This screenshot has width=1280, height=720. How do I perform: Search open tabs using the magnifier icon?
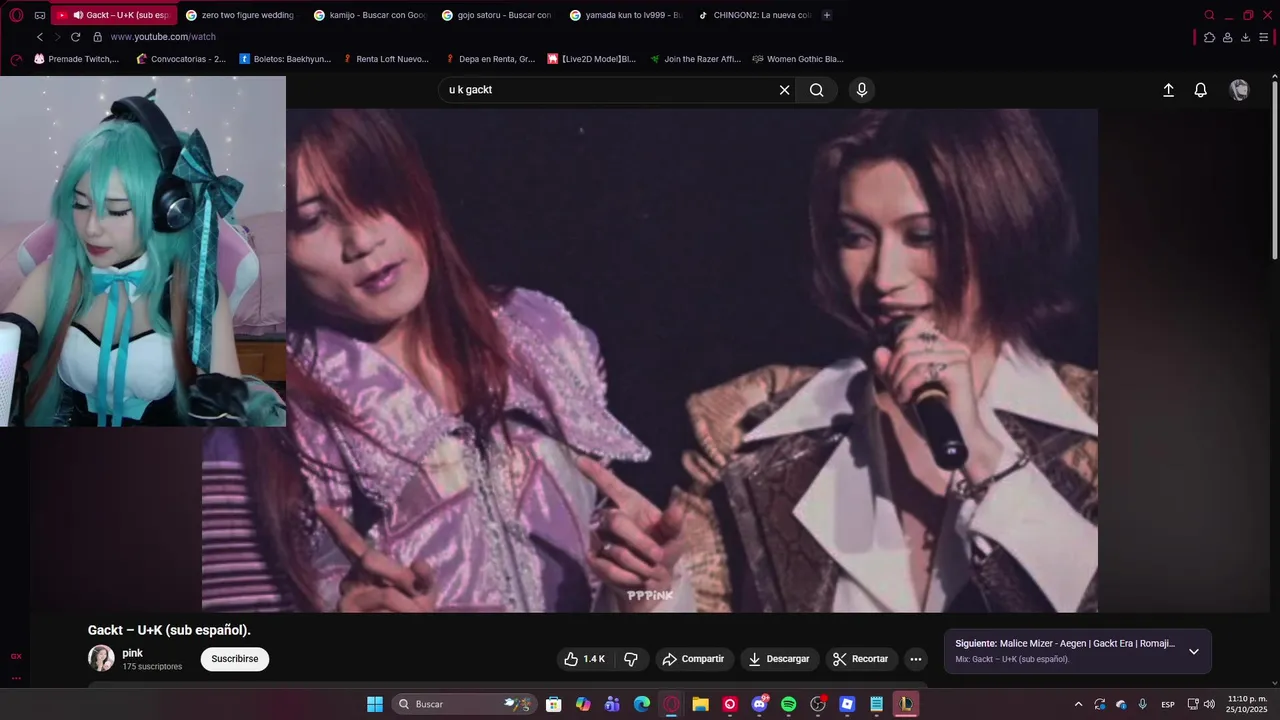(x=1209, y=15)
